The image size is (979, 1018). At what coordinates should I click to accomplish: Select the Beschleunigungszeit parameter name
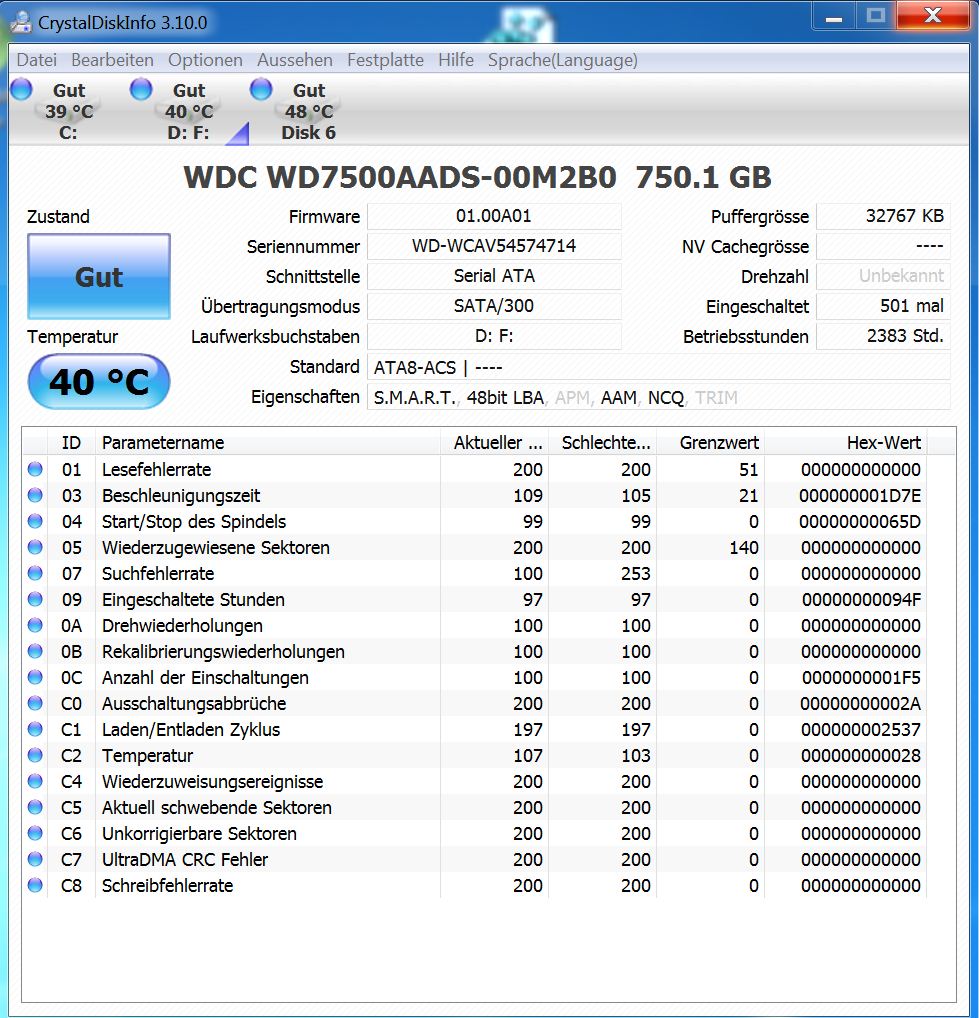tap(181, 496)
